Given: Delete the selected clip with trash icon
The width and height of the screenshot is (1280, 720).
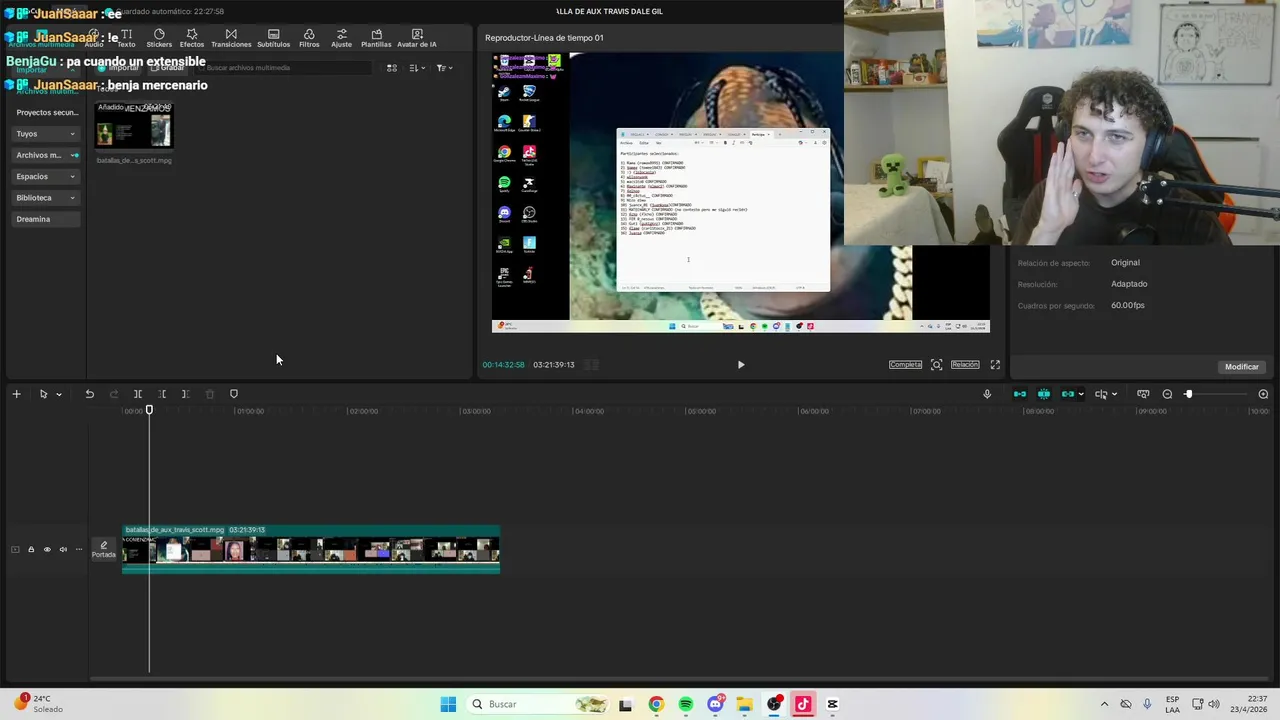Looking at the screenshot, I should click(209, 394).
